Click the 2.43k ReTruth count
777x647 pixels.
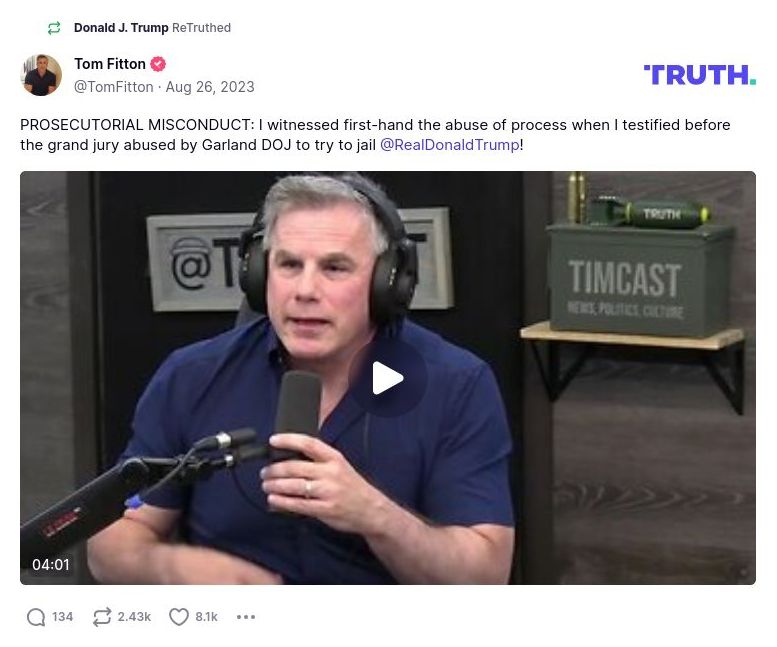[134, 617]
